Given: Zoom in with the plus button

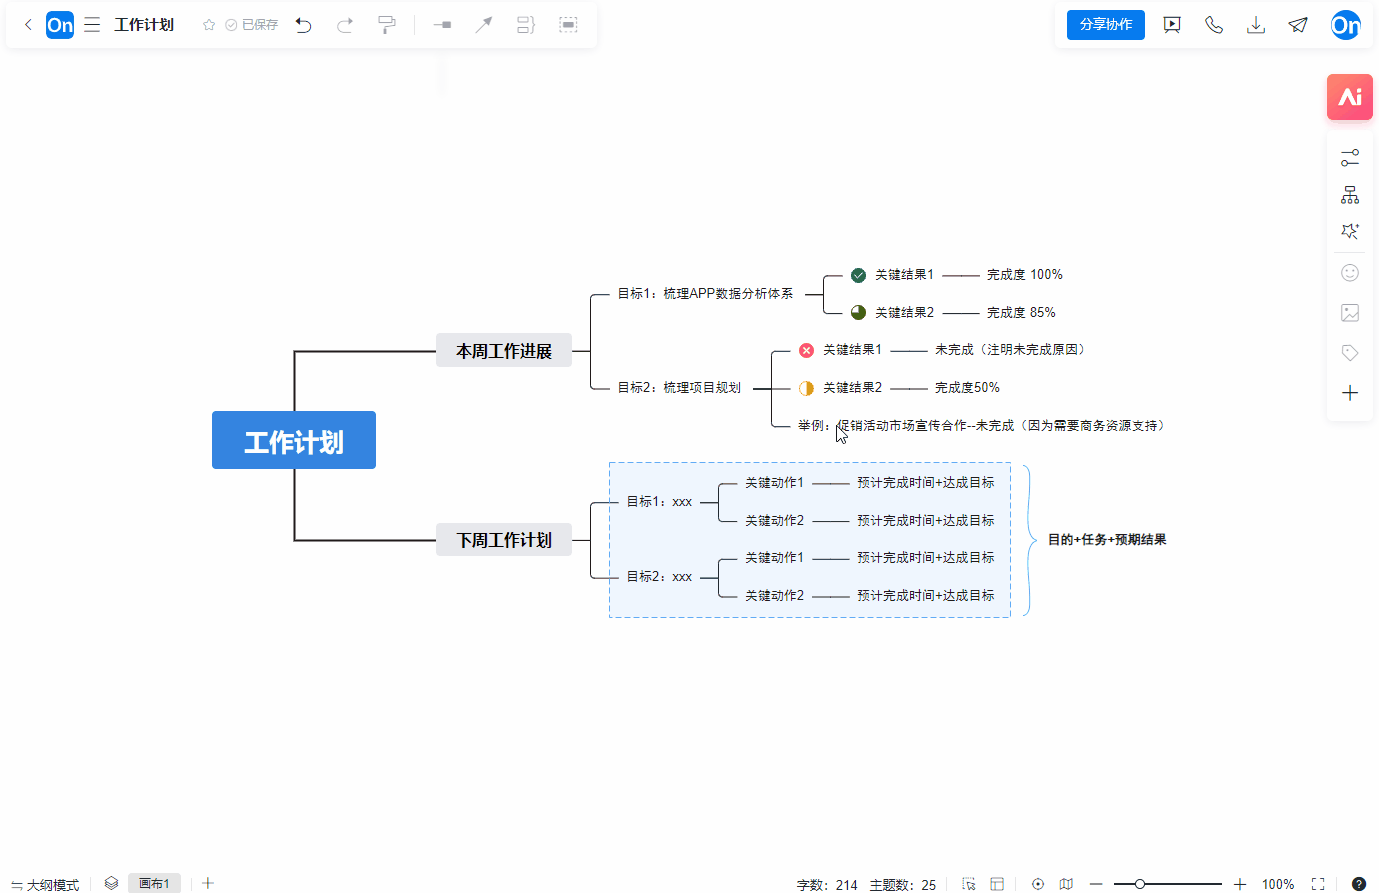Looking at the screenshot, I should [x=1240, y=884].
